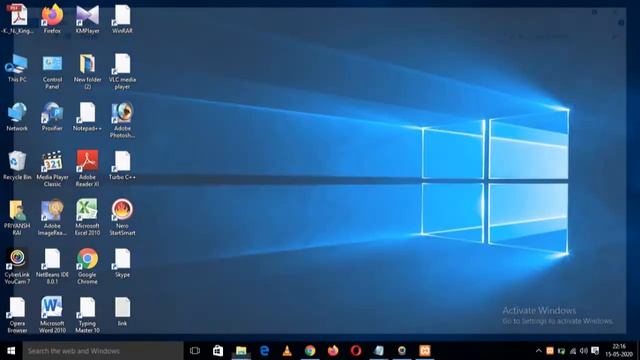The height and width of the screenshot is (360, 640).
Task: Open This PC desktop icon
Action: (x=17, y=68)
